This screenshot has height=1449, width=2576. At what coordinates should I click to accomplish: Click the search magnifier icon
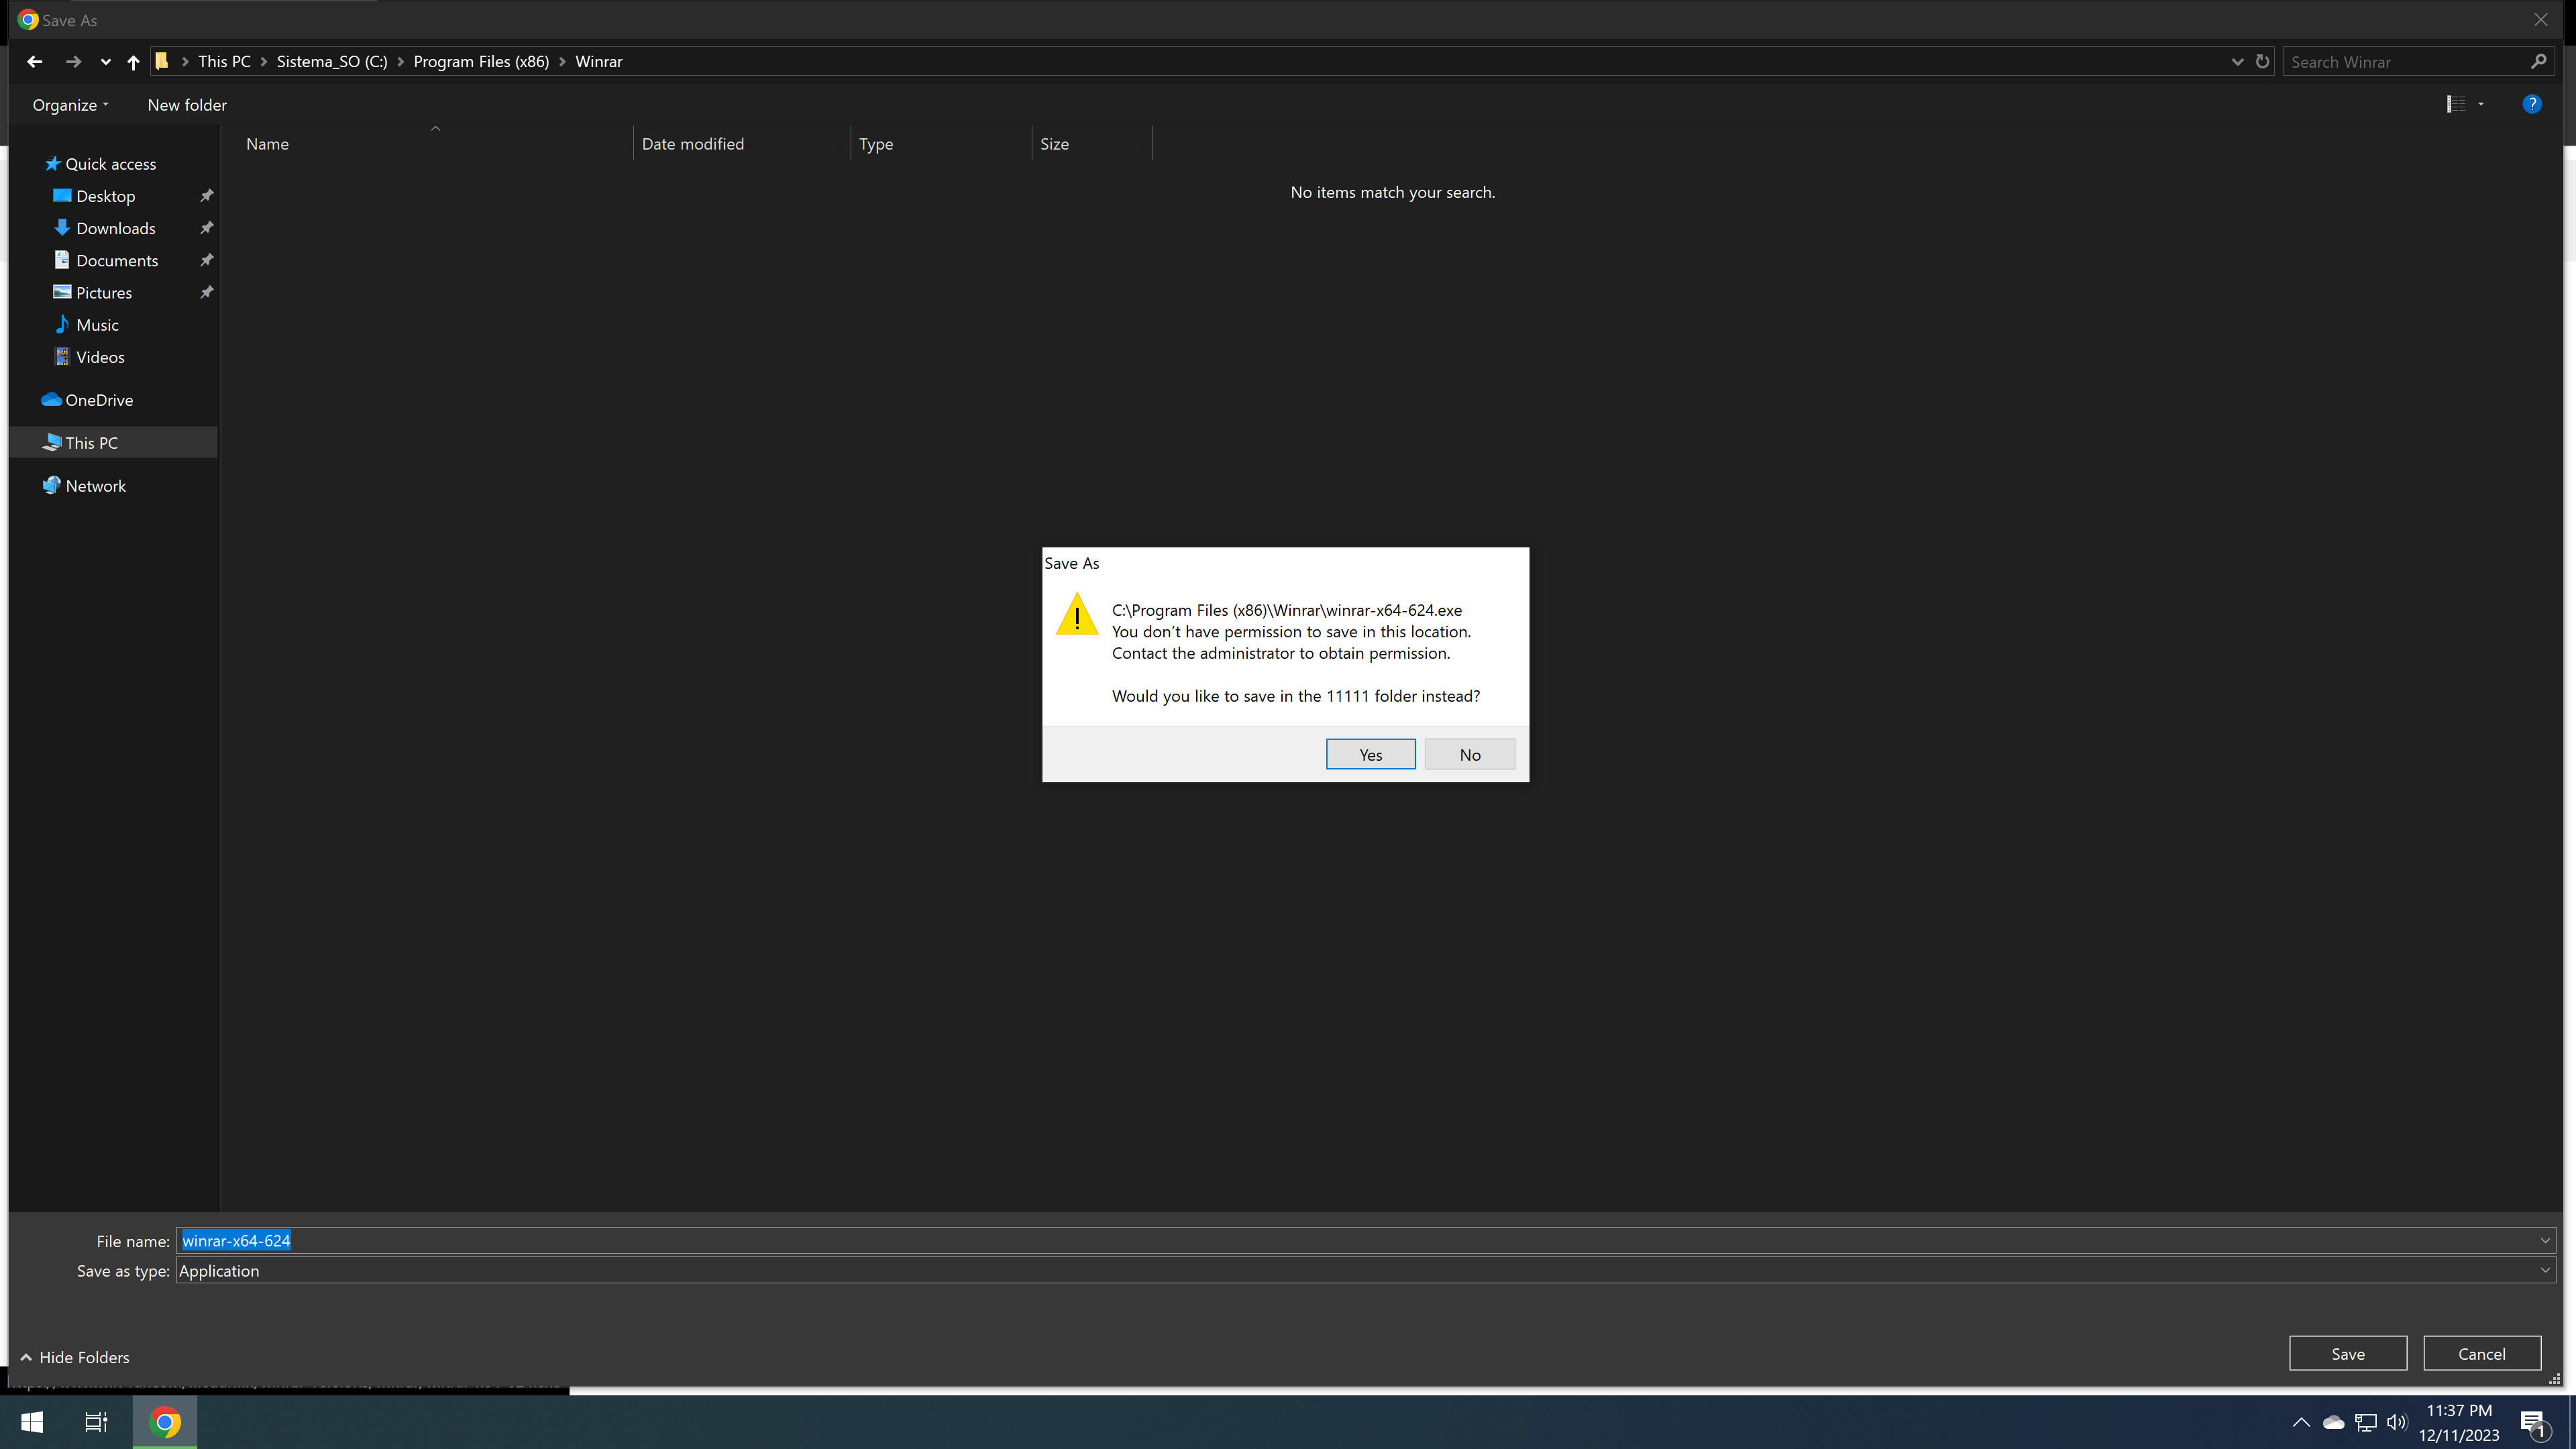[2538, 62]
